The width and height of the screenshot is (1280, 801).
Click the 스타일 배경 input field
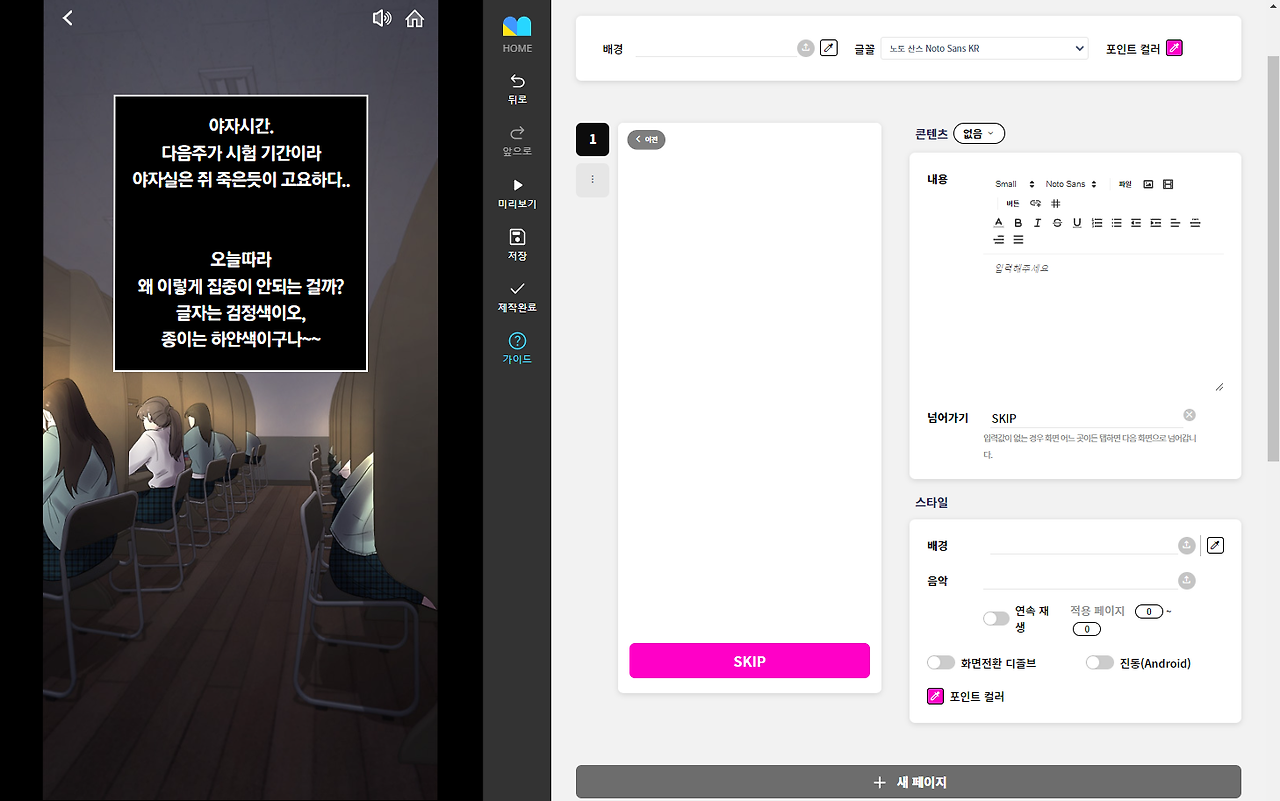coord(1083,545)
